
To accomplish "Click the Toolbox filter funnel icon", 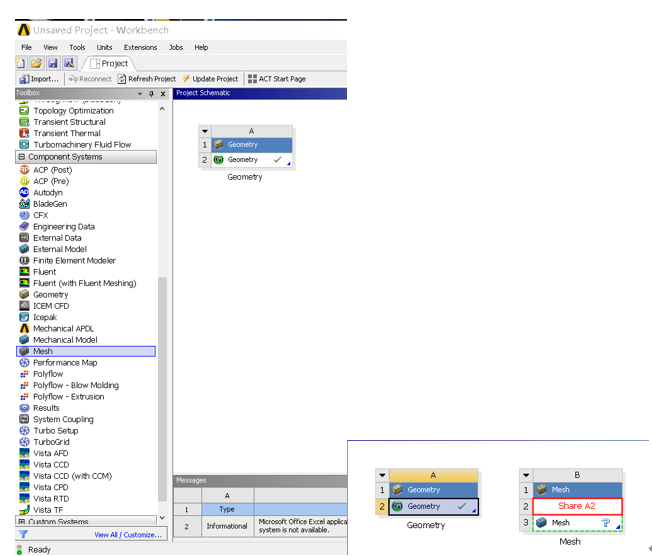I will pyautogui.click(x=23, y=534).
